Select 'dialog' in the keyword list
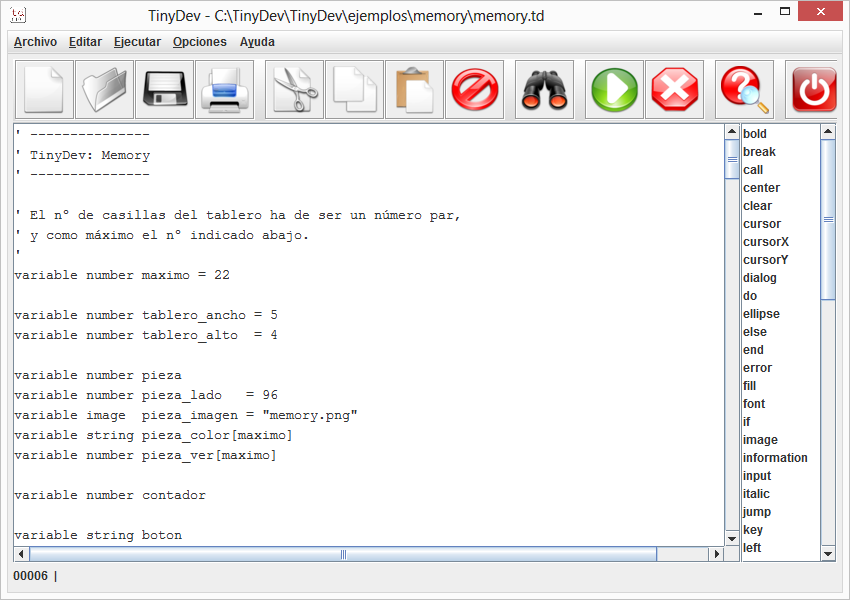The width and height of the screenshot is (850, 600). click(x=759, y=278)
